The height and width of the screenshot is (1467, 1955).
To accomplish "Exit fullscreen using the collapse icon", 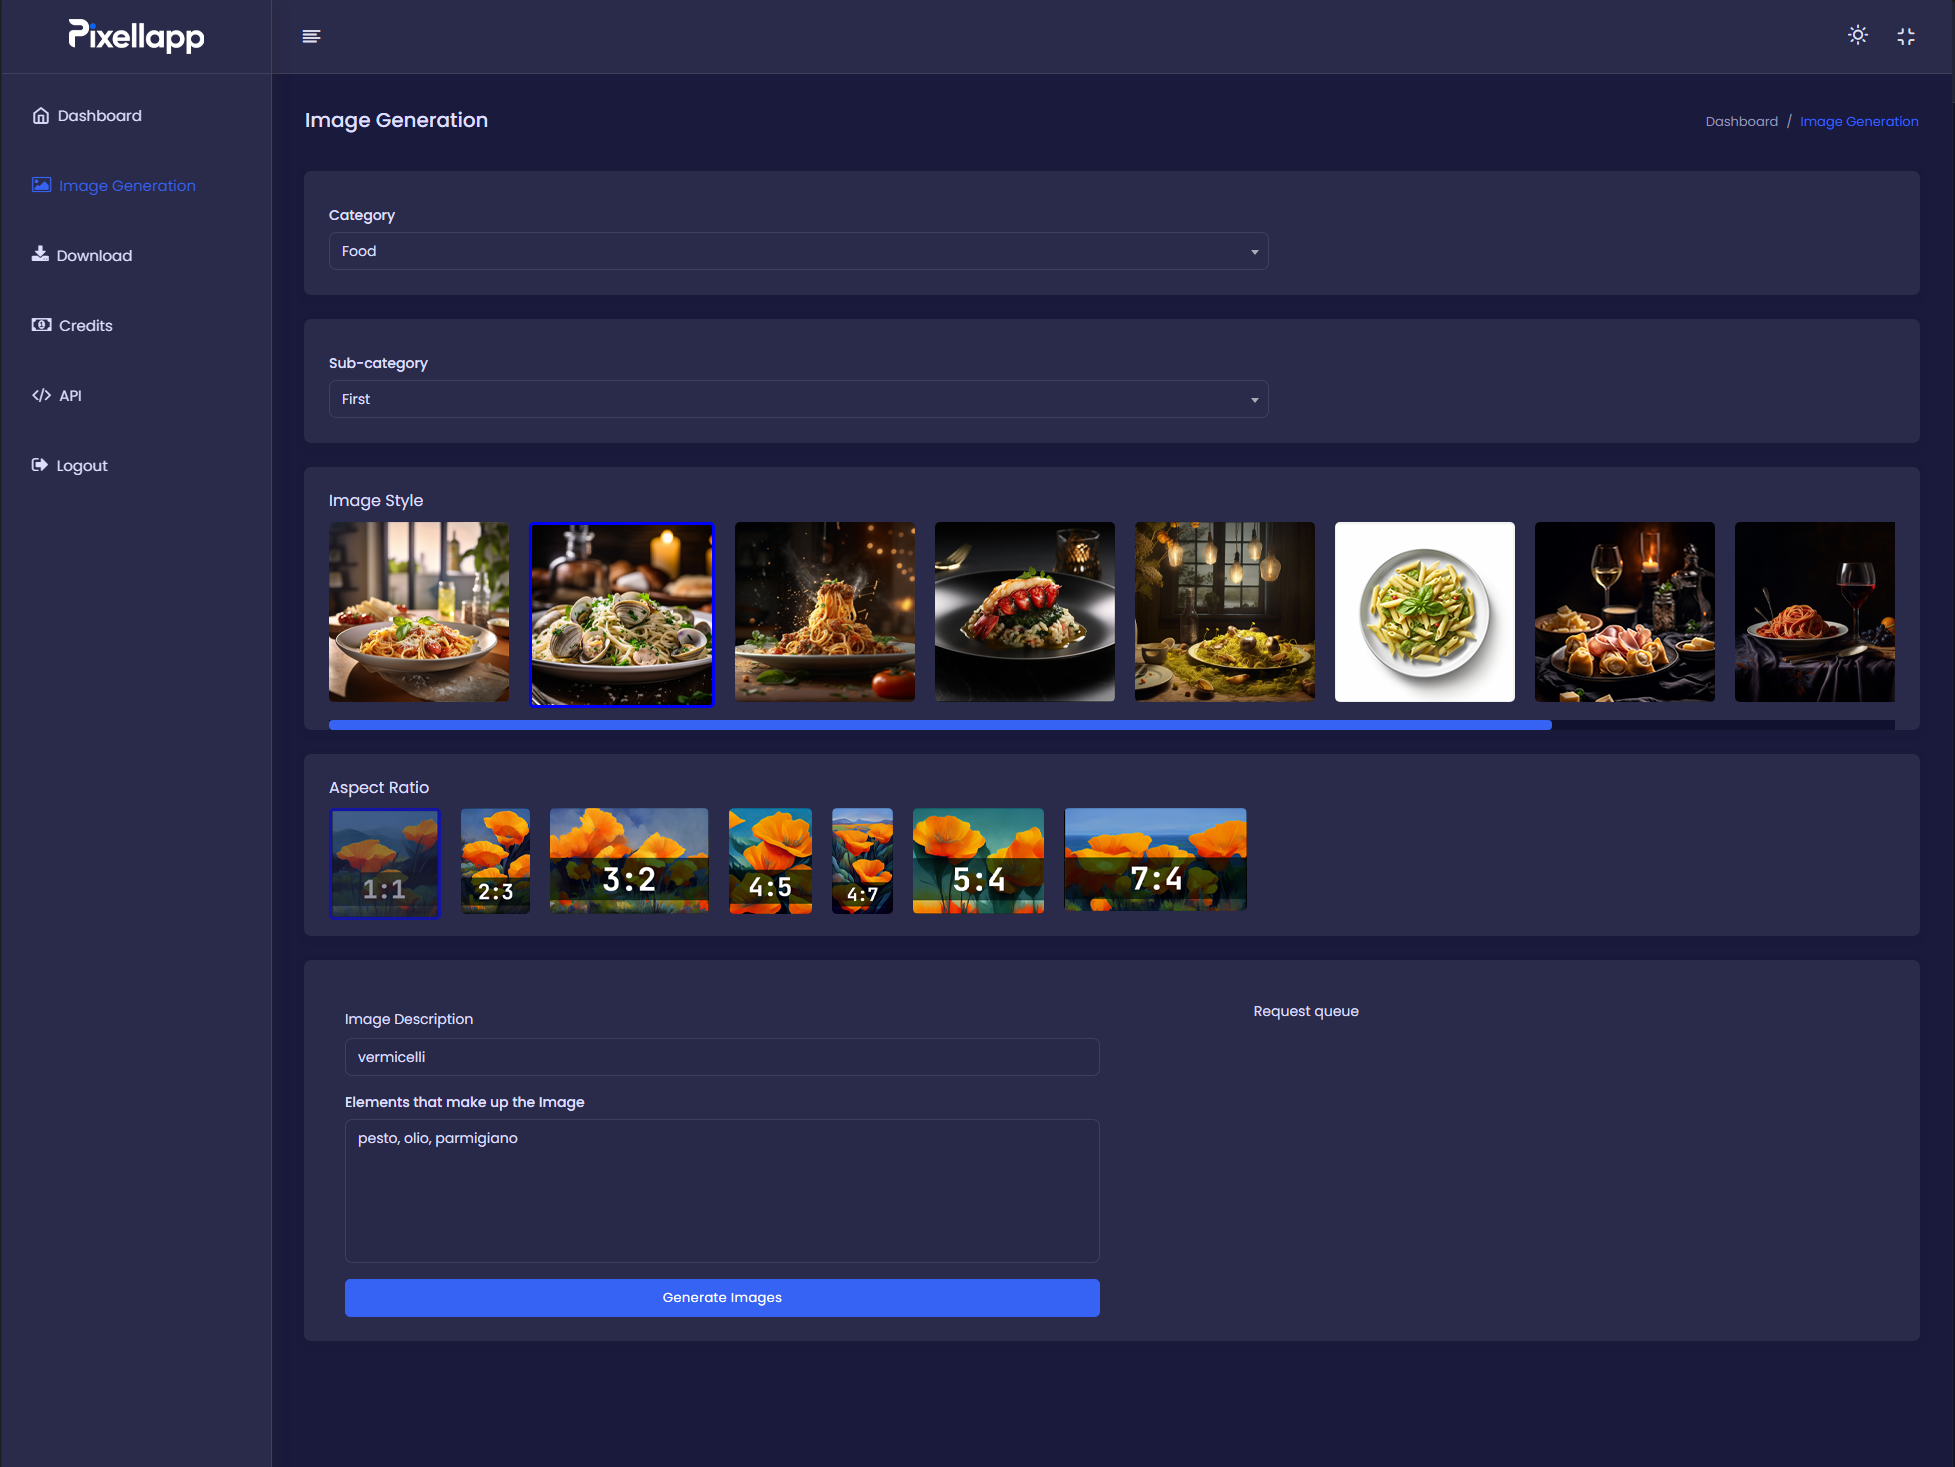I will (x=1906, y=36).
